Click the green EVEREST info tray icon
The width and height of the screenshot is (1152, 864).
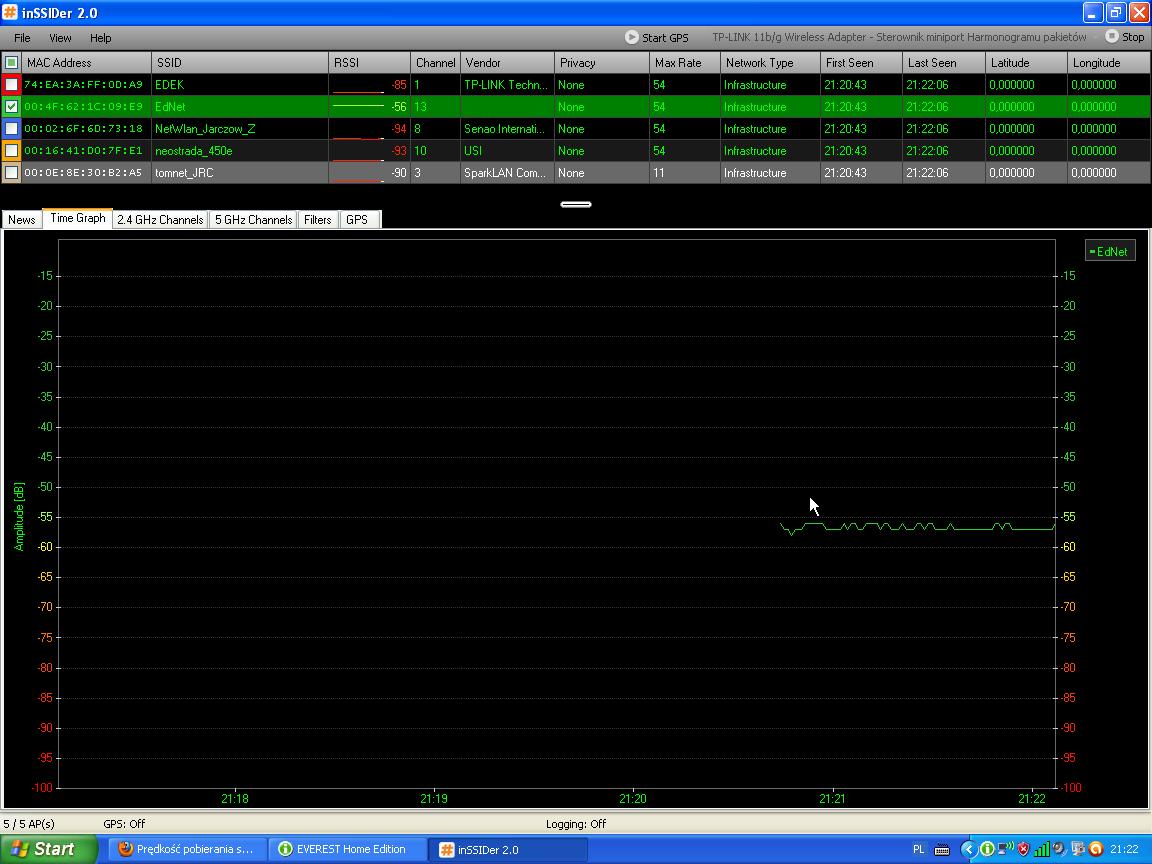click(x=987, y=849)
